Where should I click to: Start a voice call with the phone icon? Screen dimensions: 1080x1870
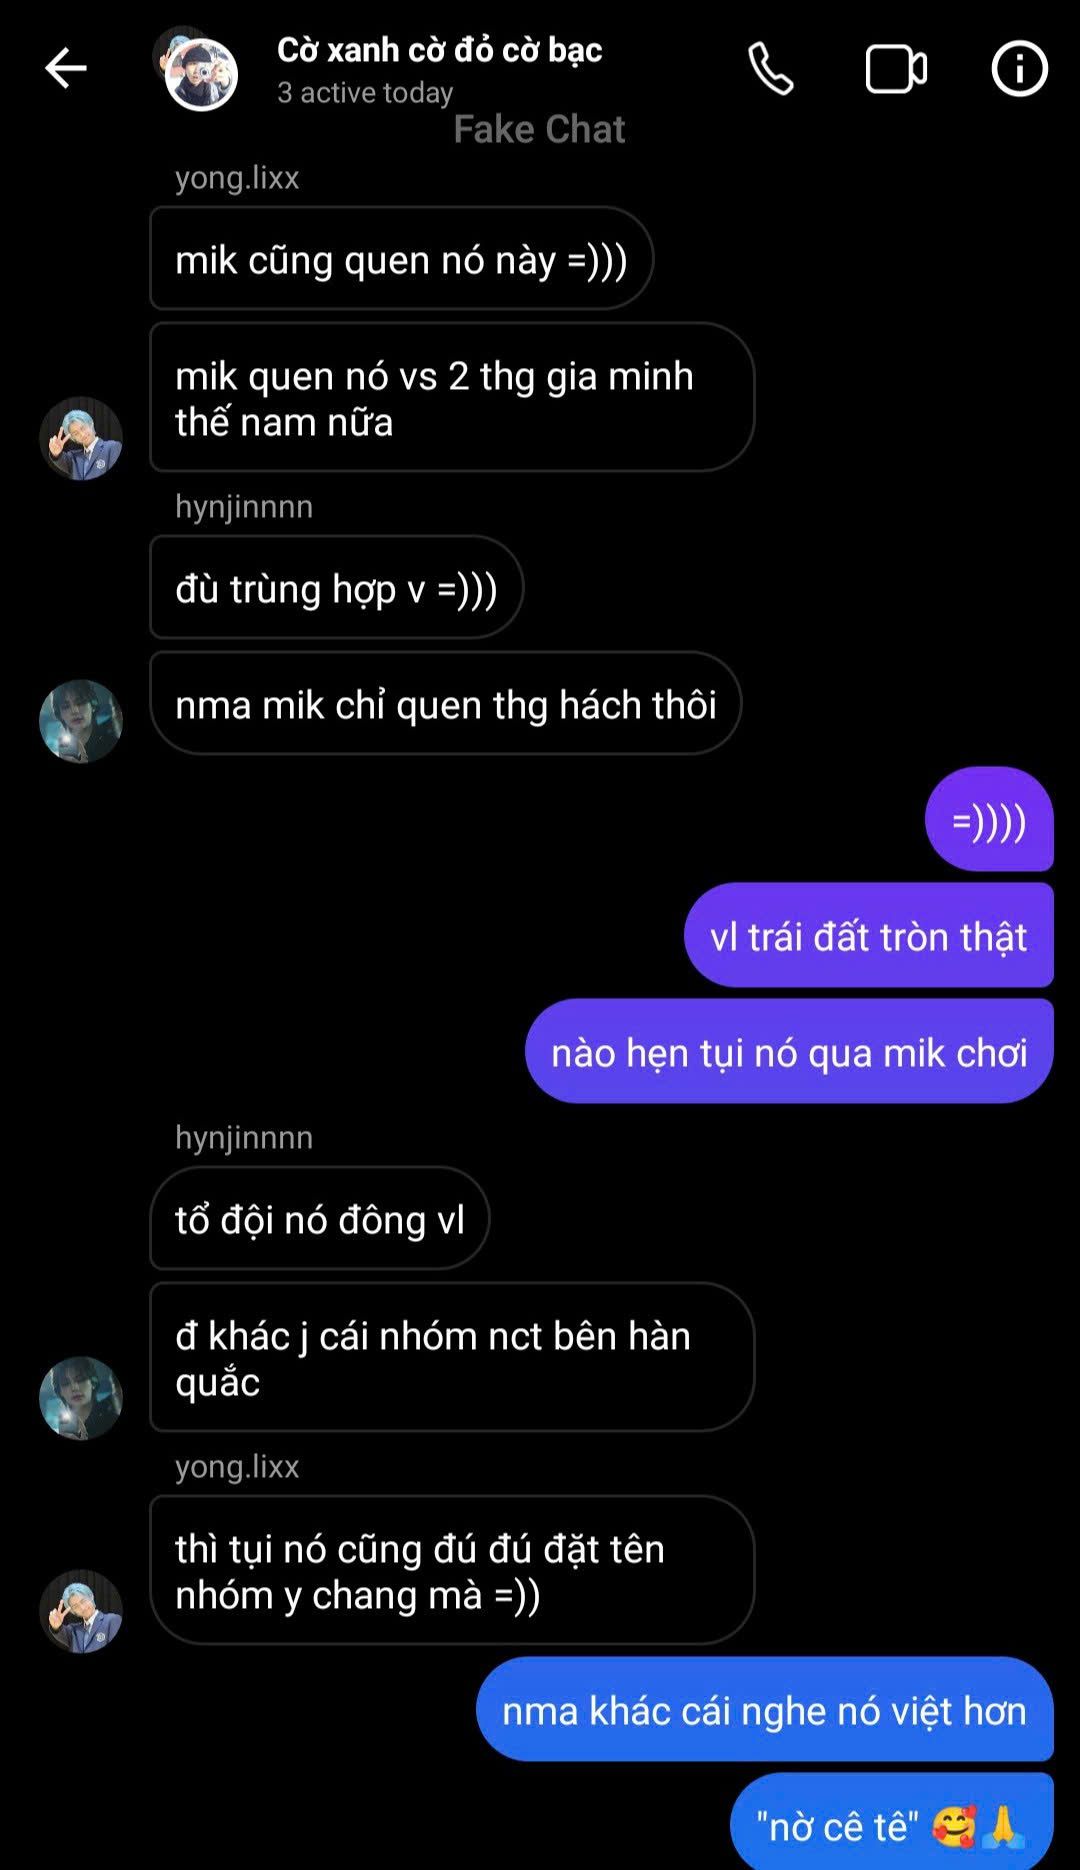click(771, 69)
